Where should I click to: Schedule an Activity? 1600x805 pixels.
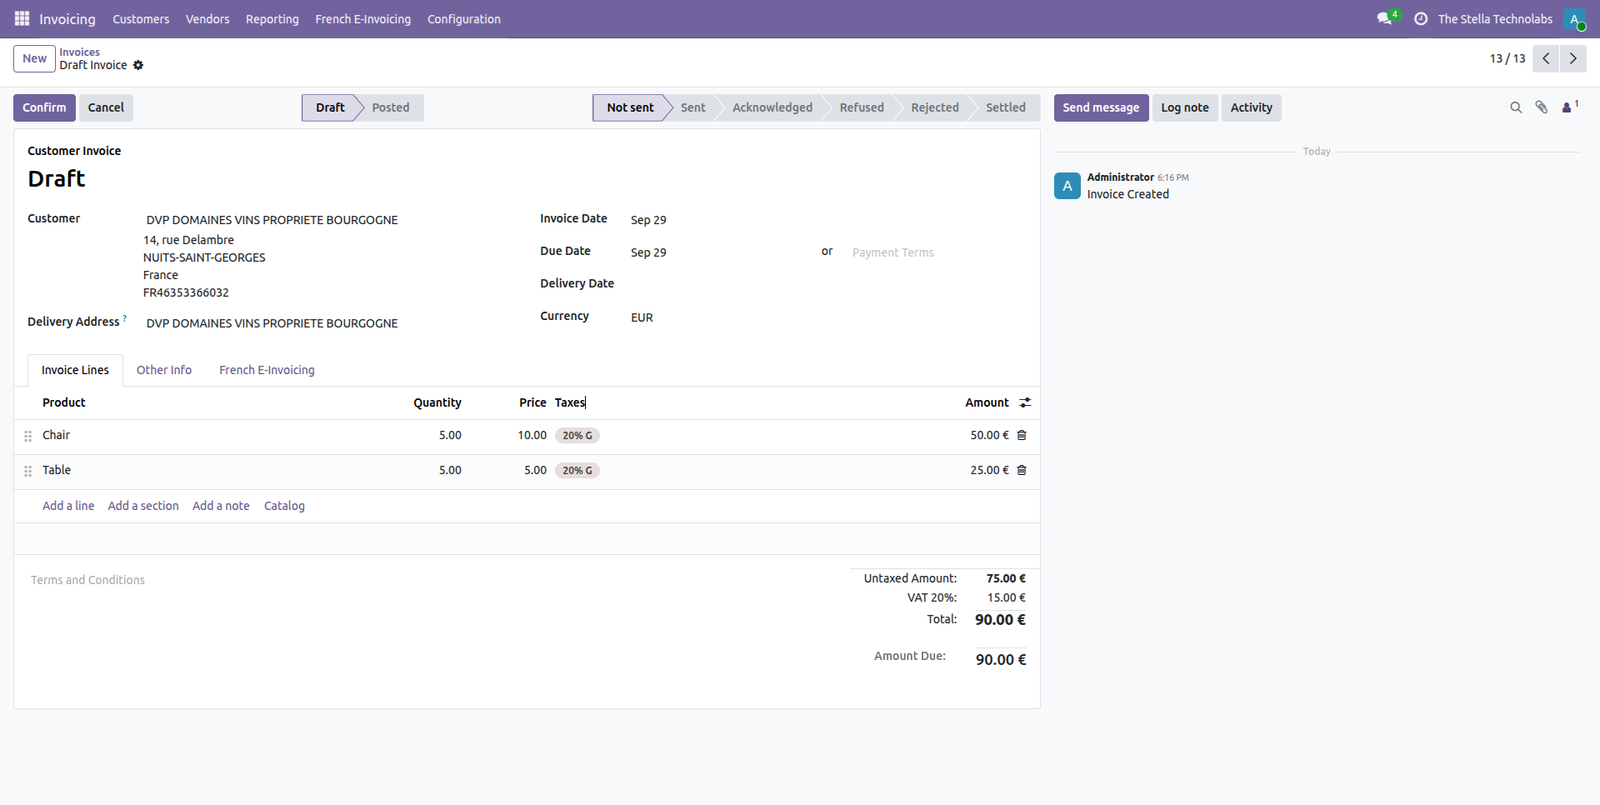coord(1252,108)
